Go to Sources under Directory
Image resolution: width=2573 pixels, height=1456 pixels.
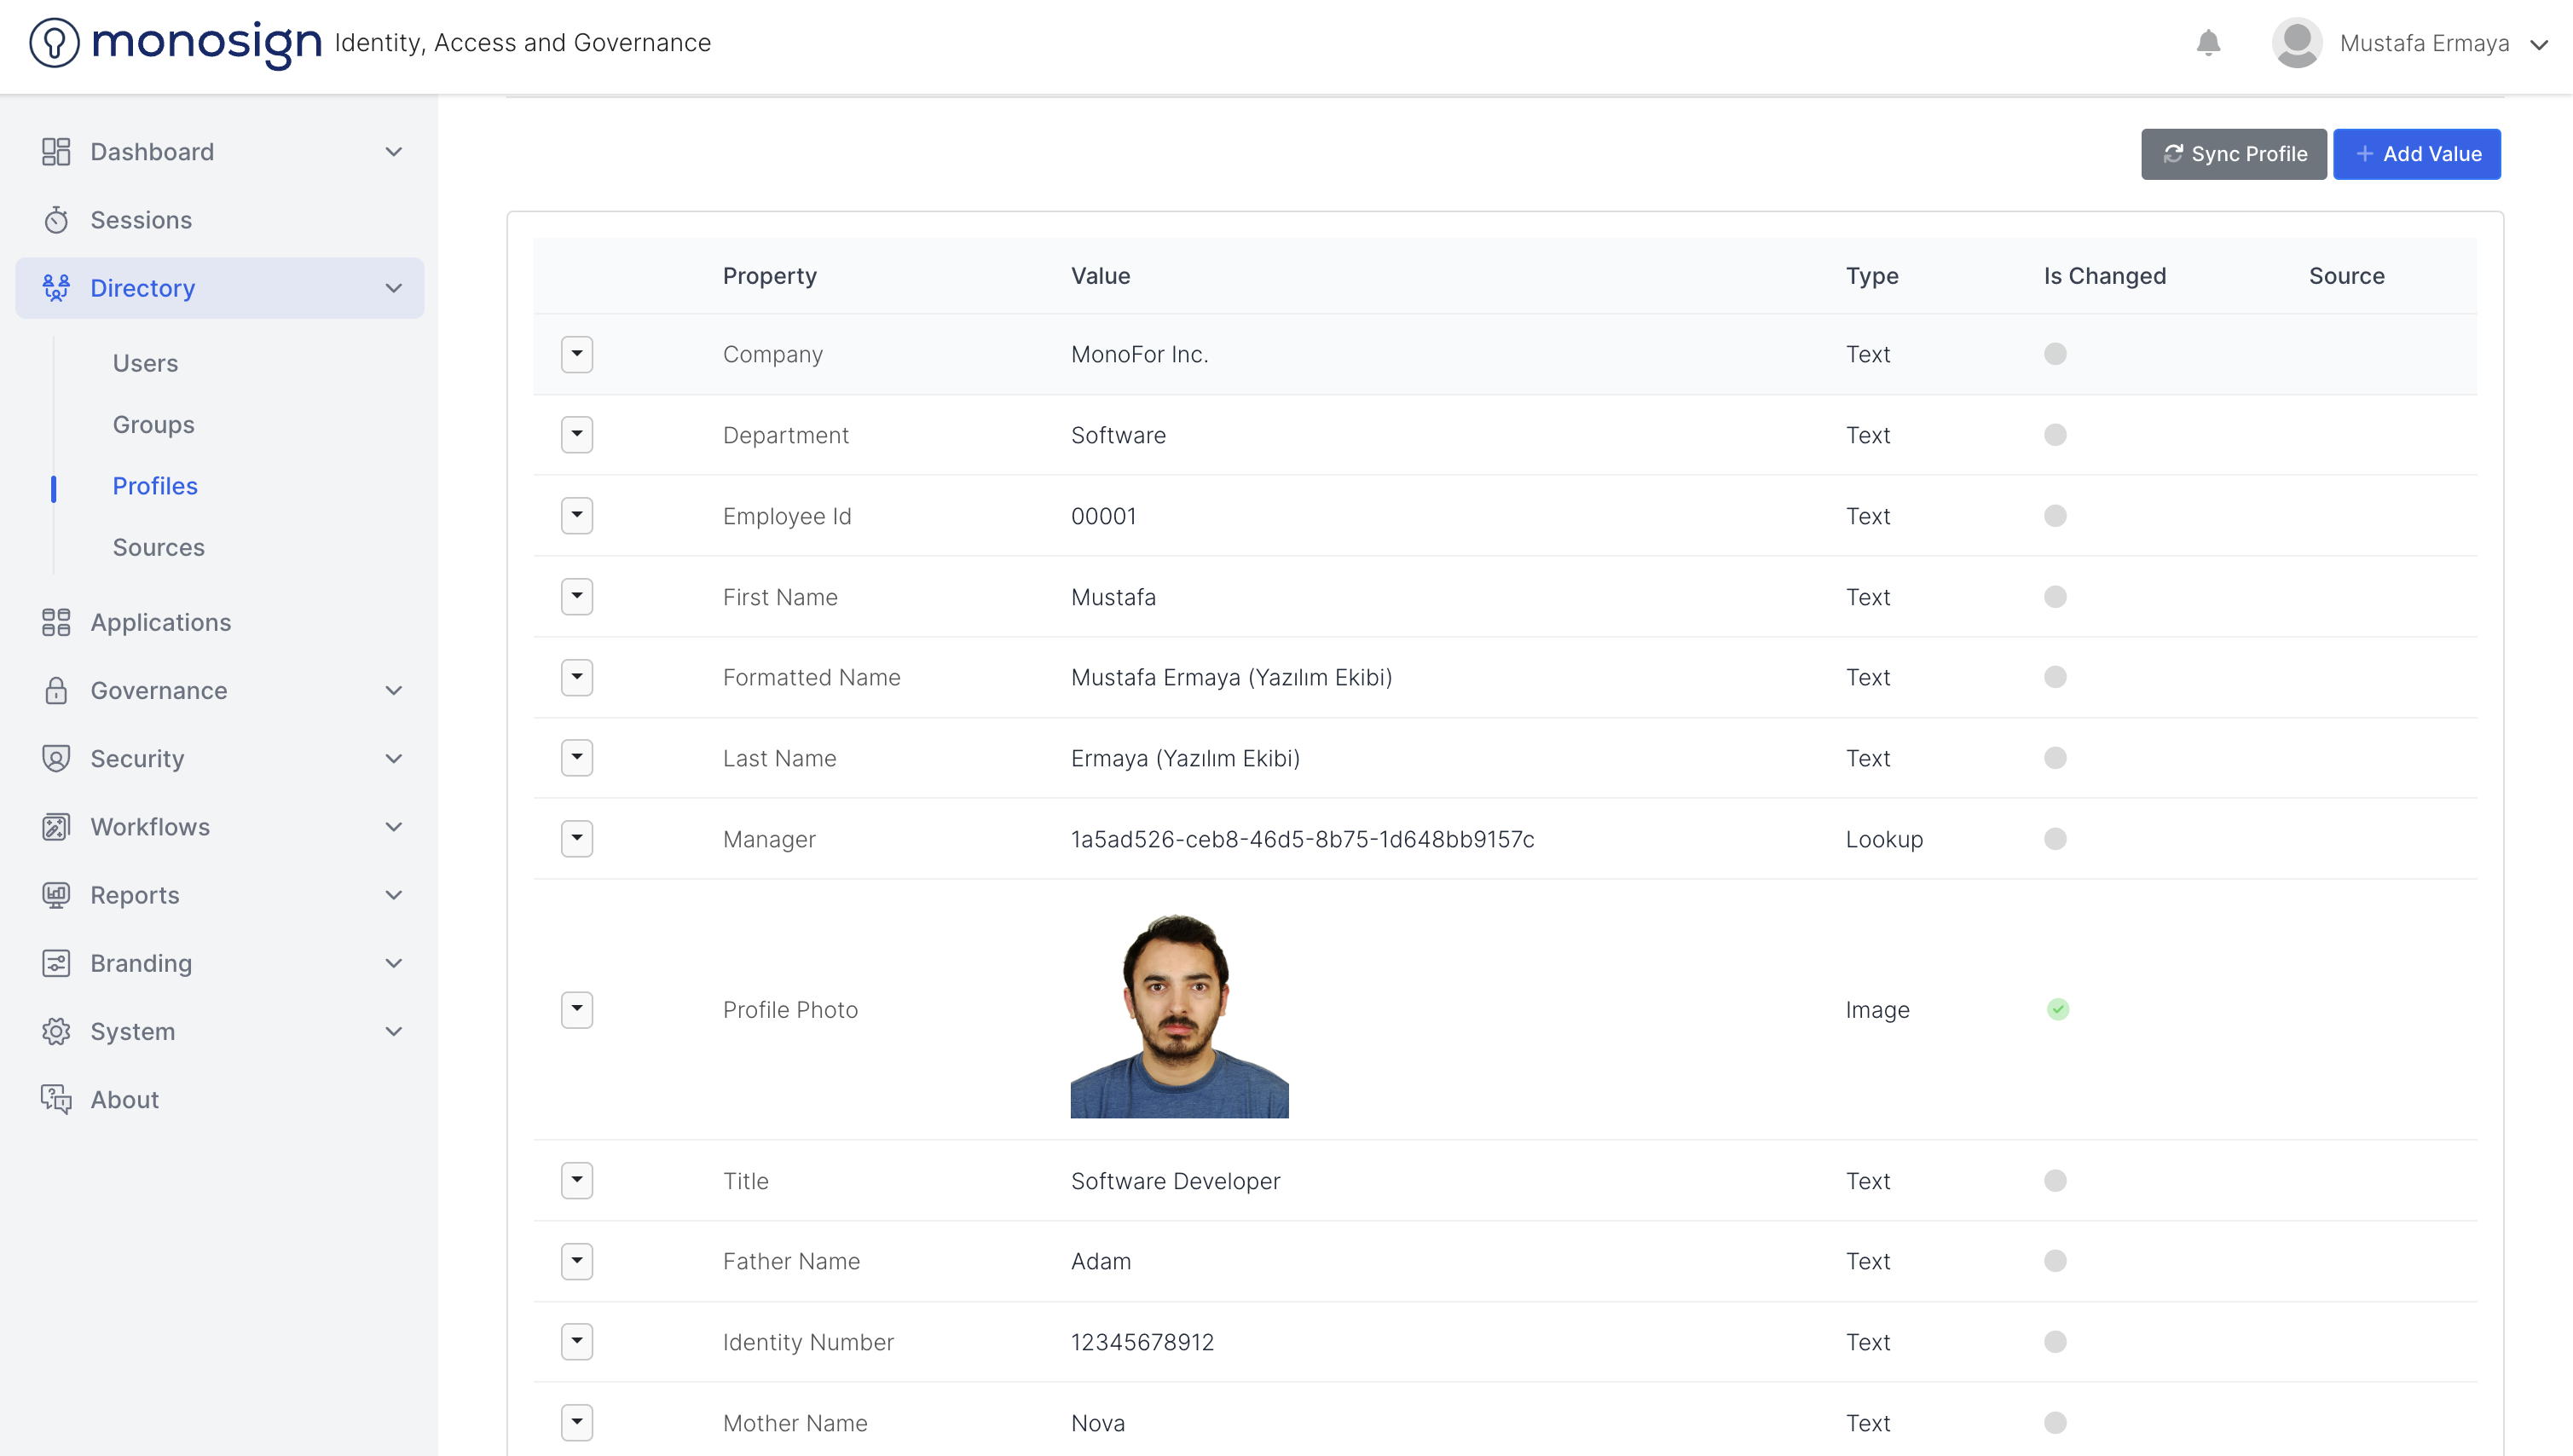[x=158, y=547]
